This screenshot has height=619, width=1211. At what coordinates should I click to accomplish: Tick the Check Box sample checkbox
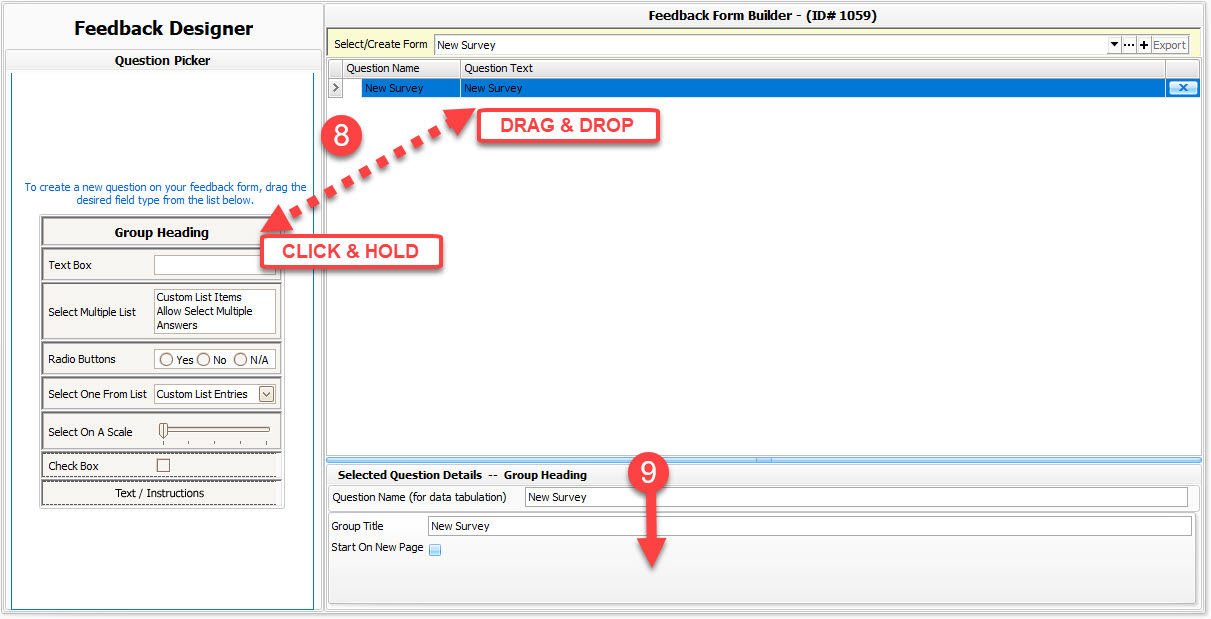pos(163,466)
